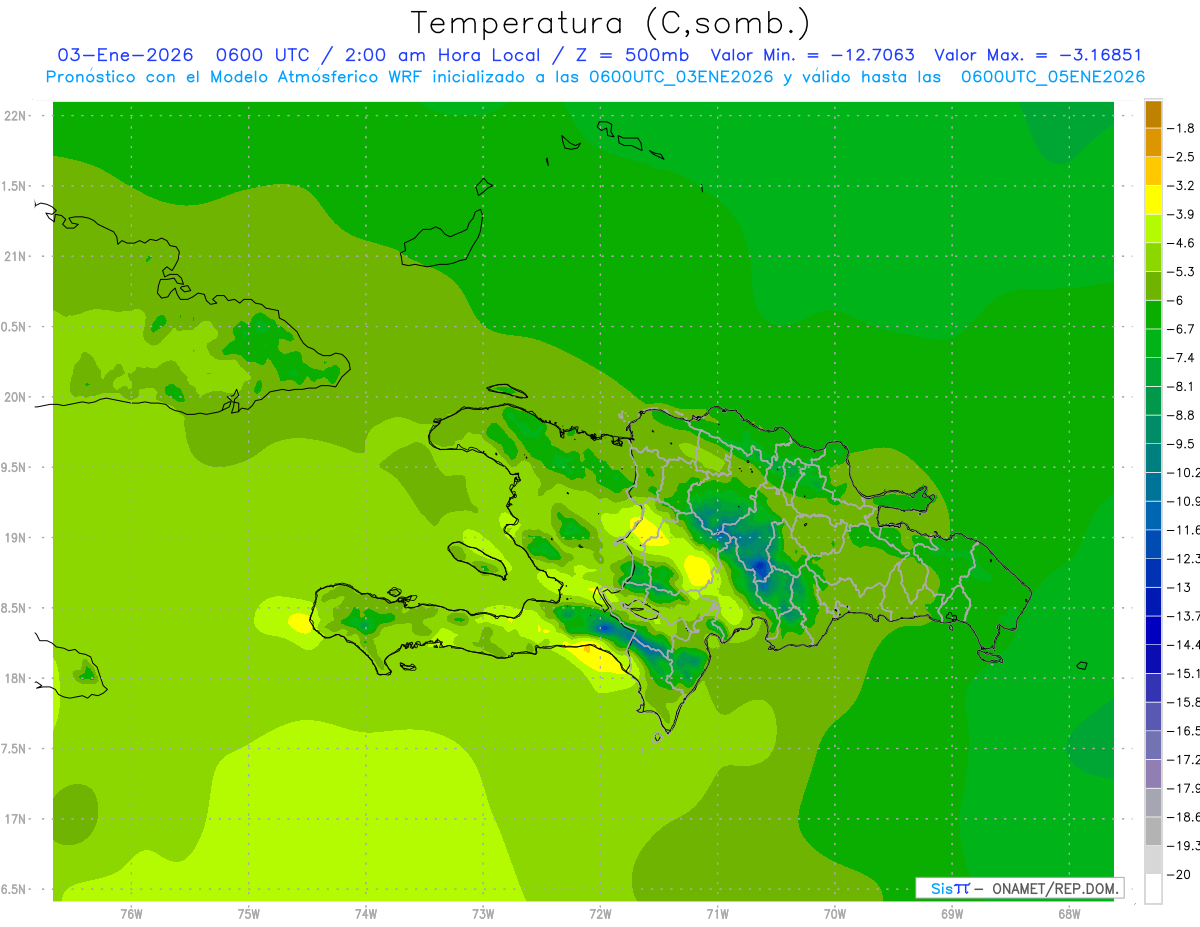Pick the blue swatch between -12.3 and -13
1200x927 pixels.
tap(1153, 573)
